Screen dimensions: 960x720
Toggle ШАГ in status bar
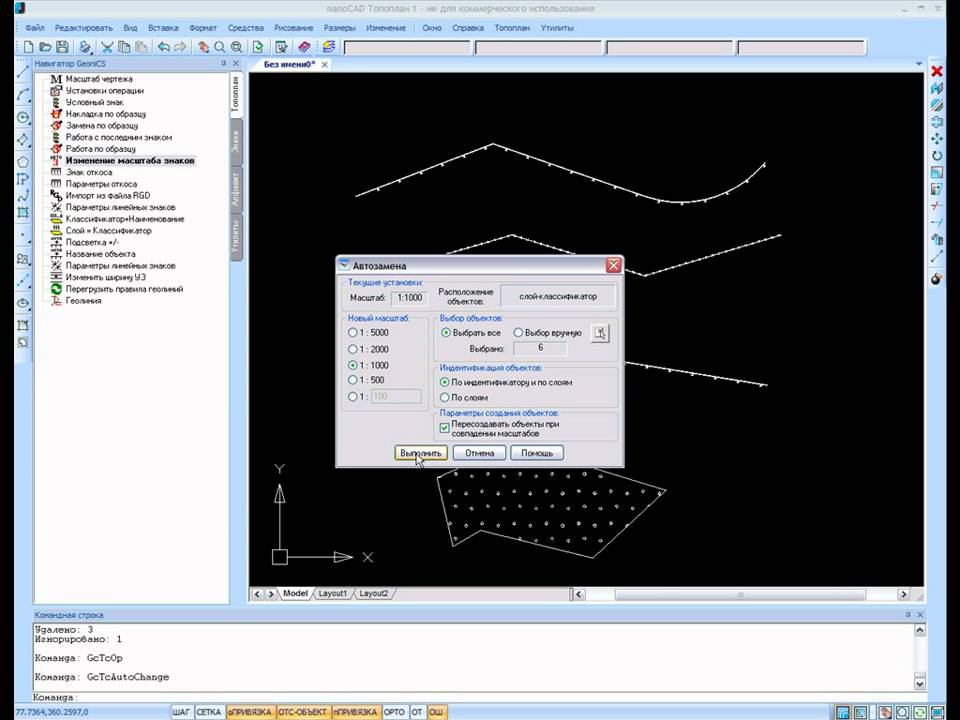click(181, 712)
